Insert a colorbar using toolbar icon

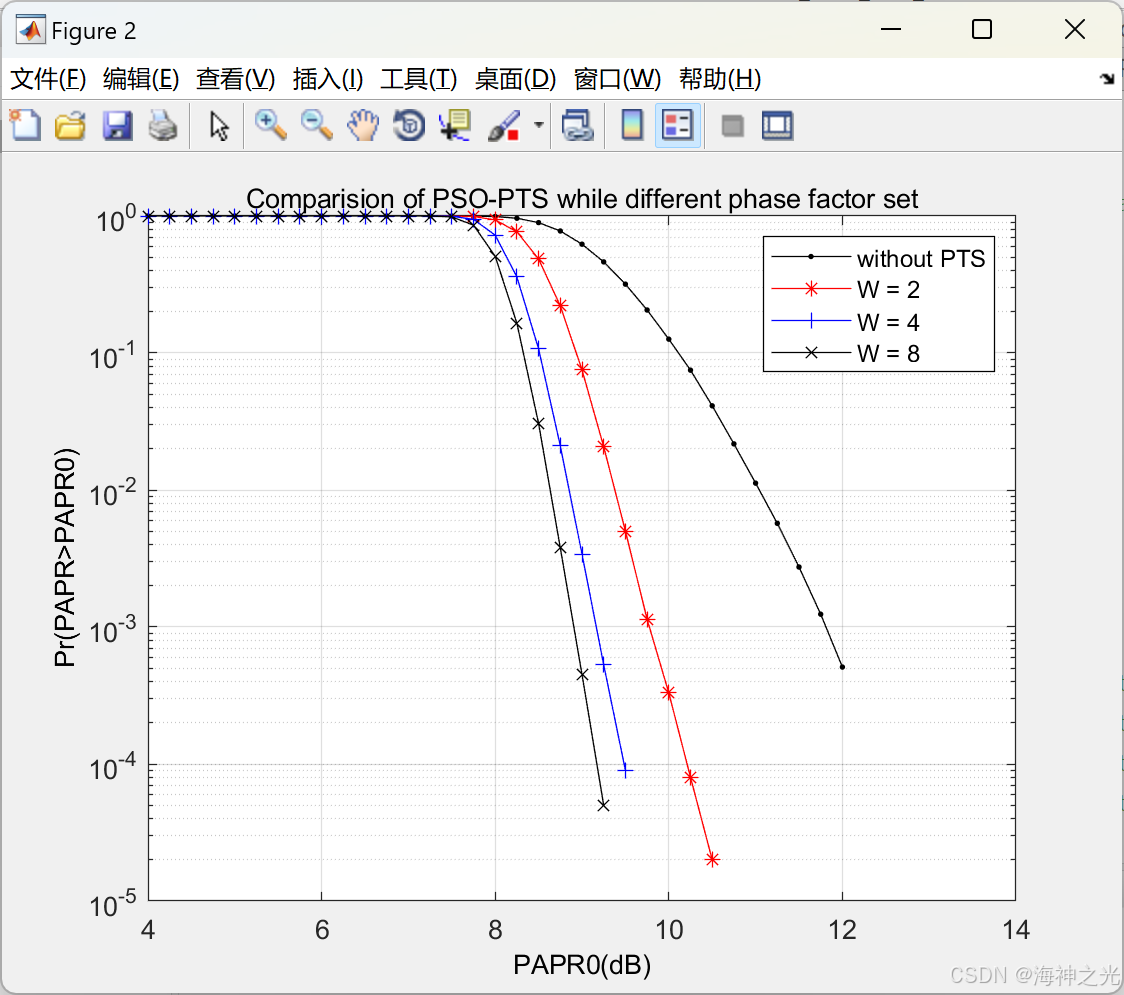(x=632, y=125)
